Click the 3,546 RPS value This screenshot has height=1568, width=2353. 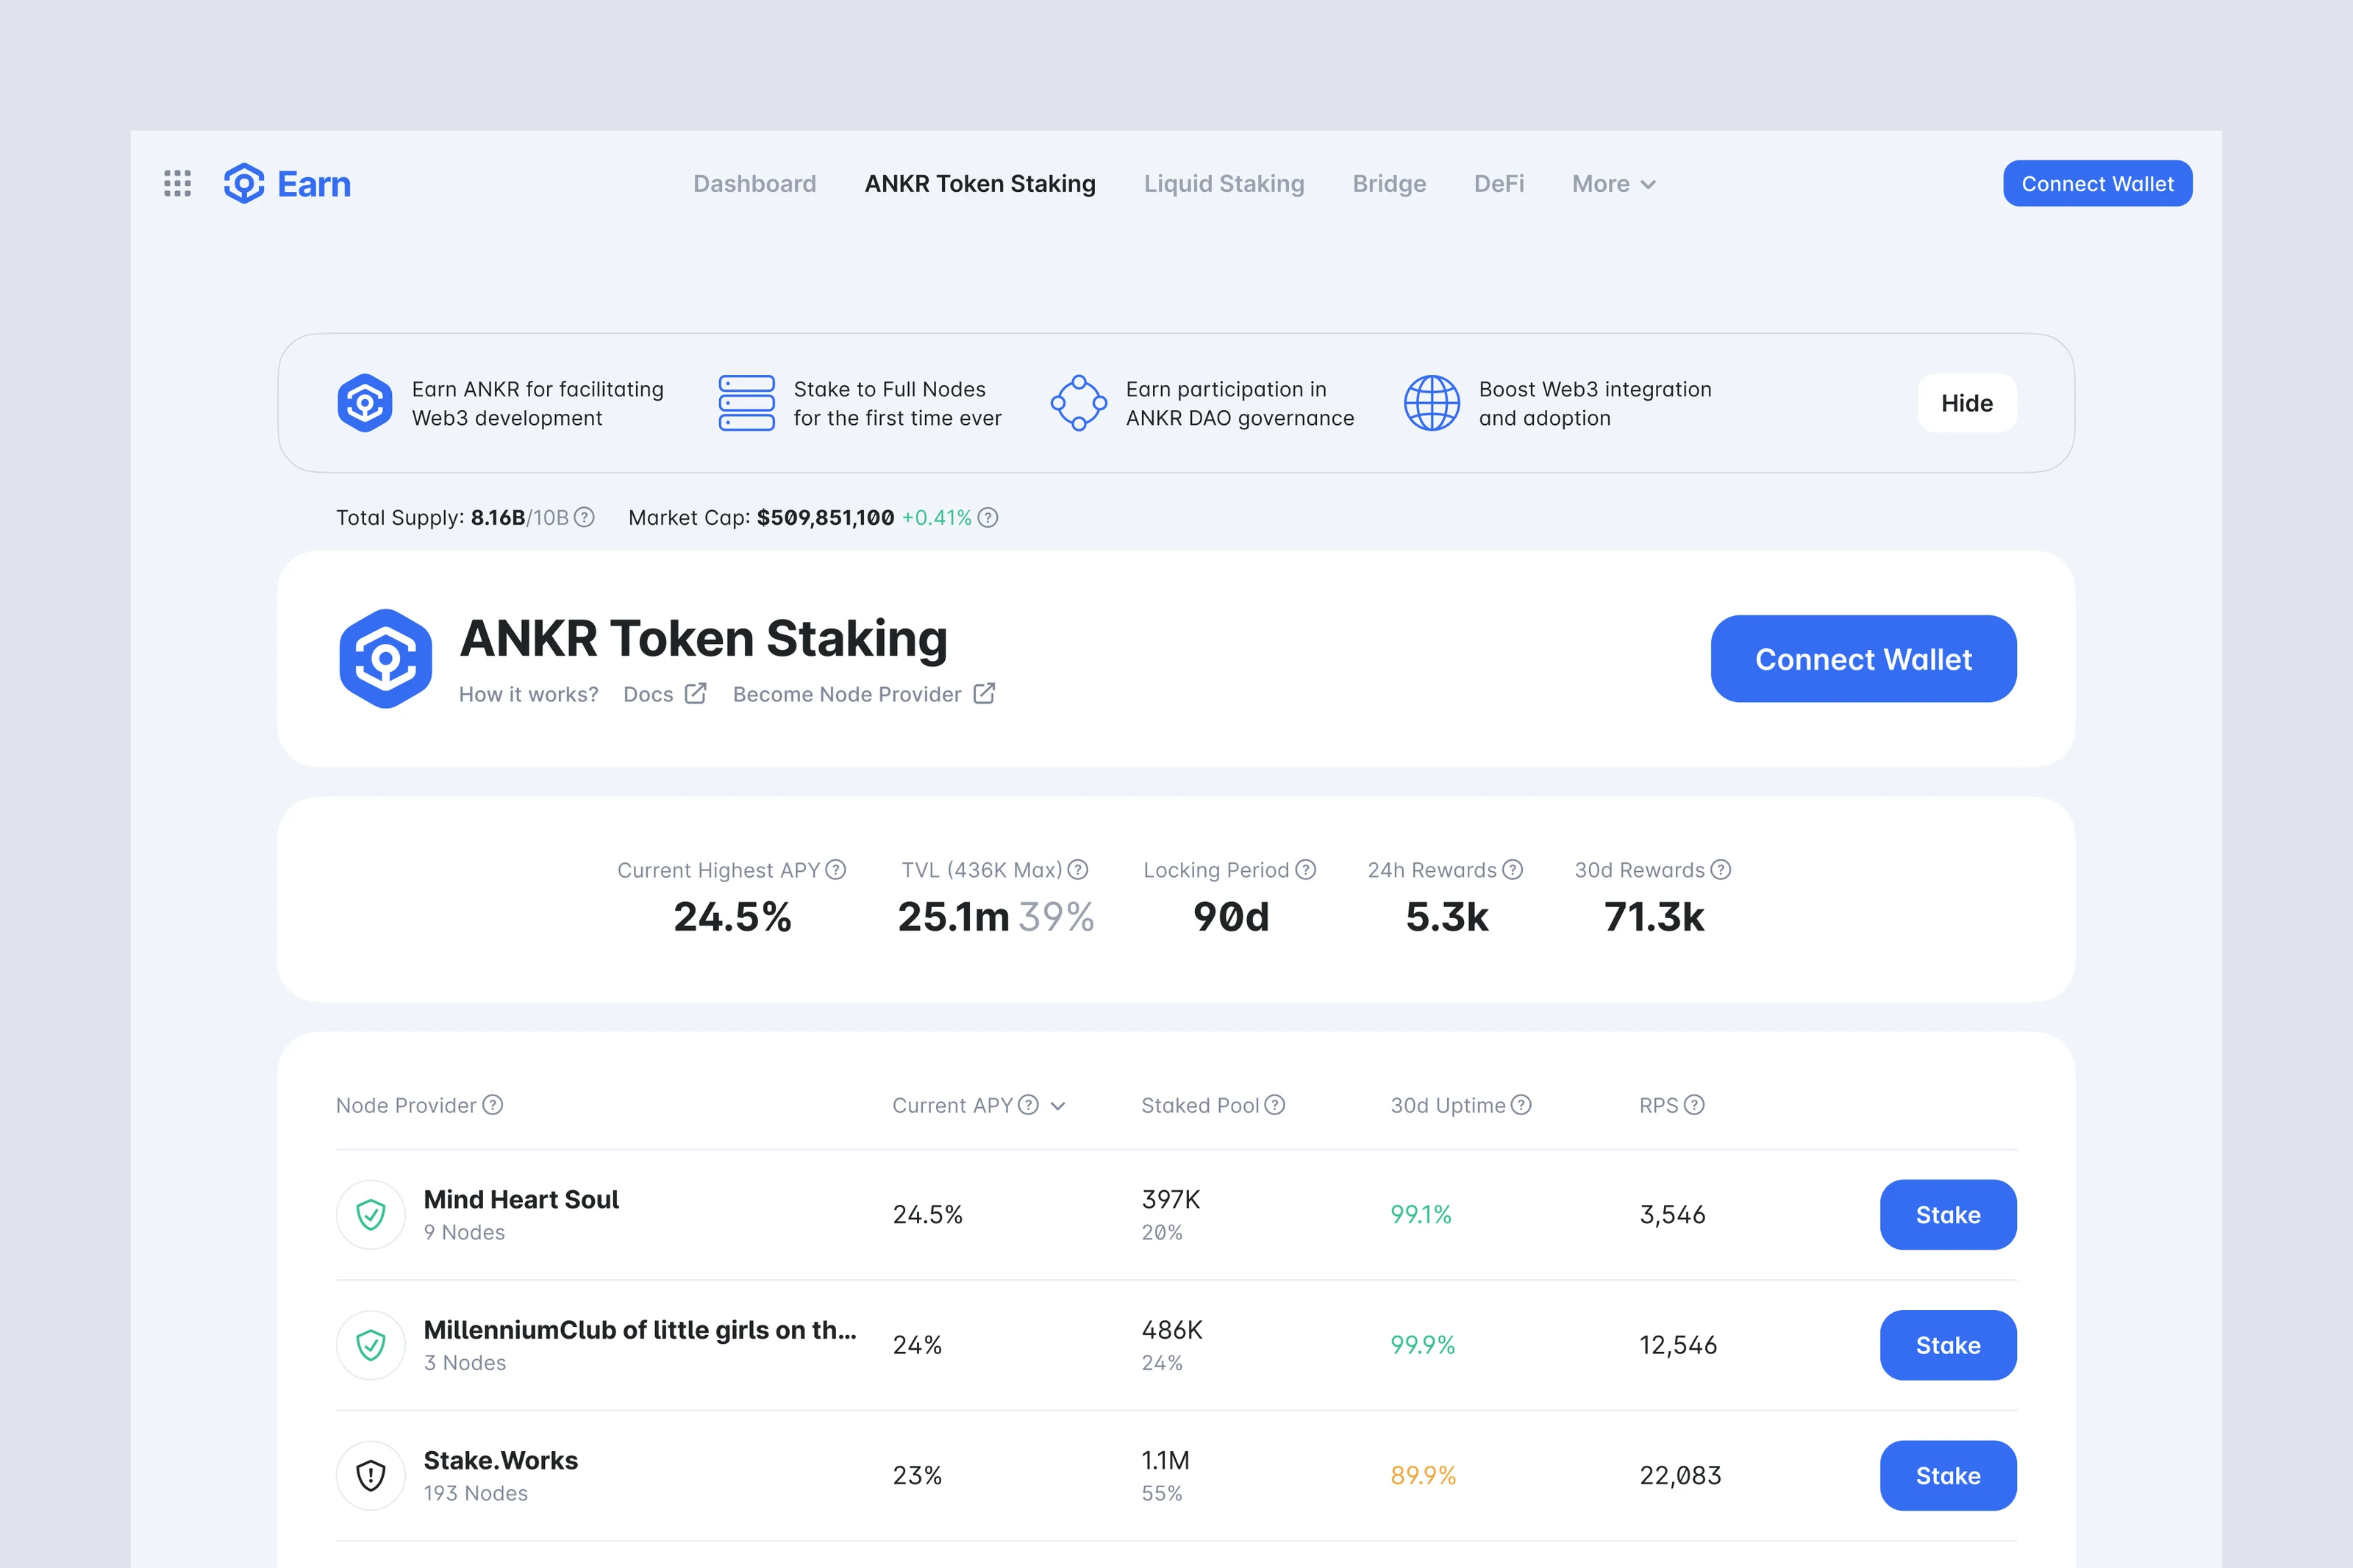tap(1672, 1214)
